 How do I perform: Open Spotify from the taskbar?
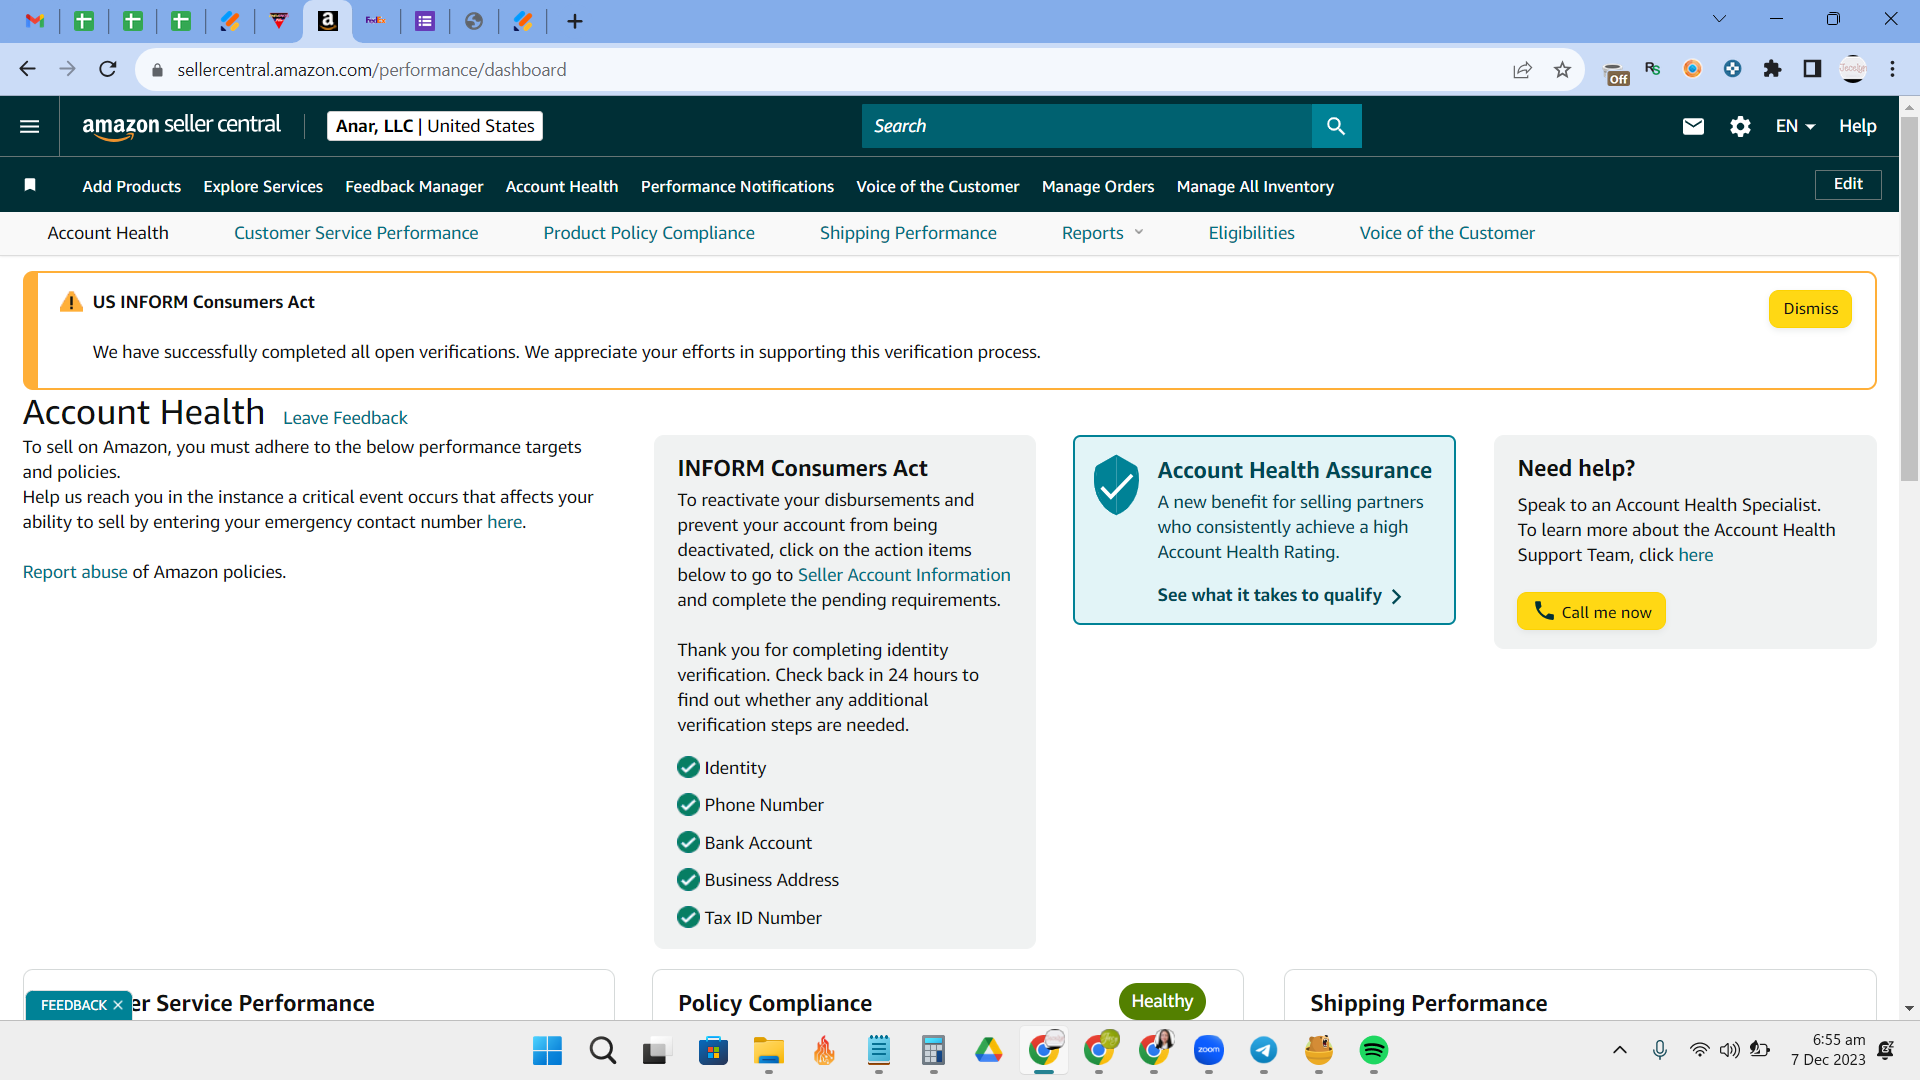[1373, 1050]
